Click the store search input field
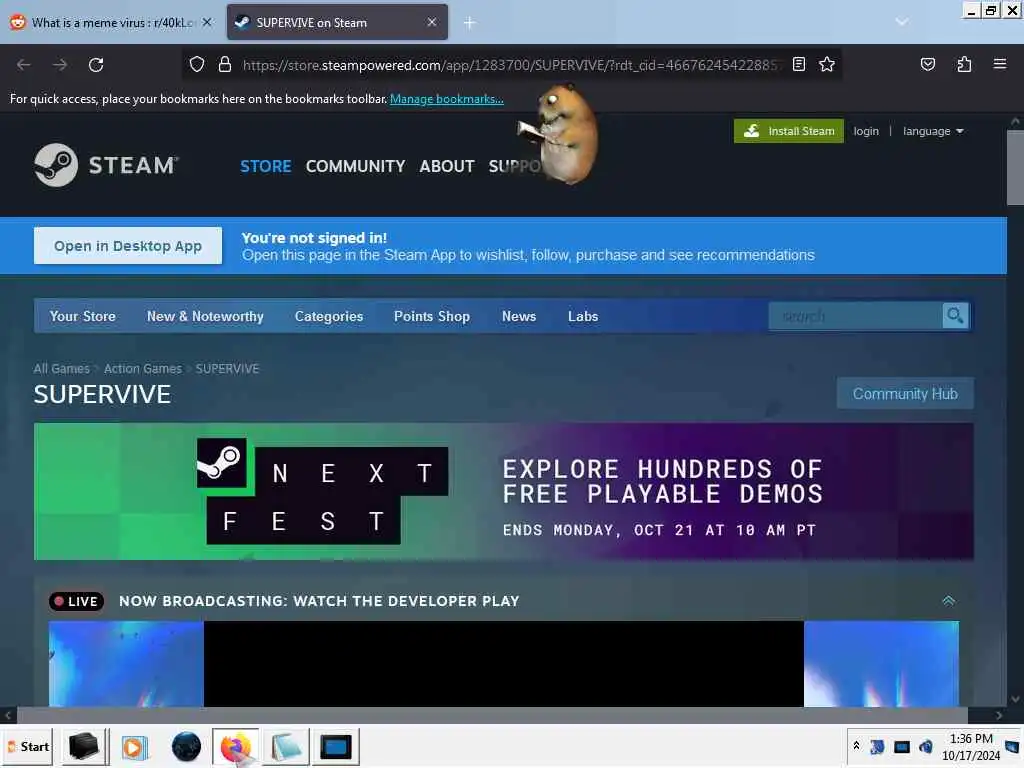The width and height of the screenshot is (1024, 768). (856, 316)
